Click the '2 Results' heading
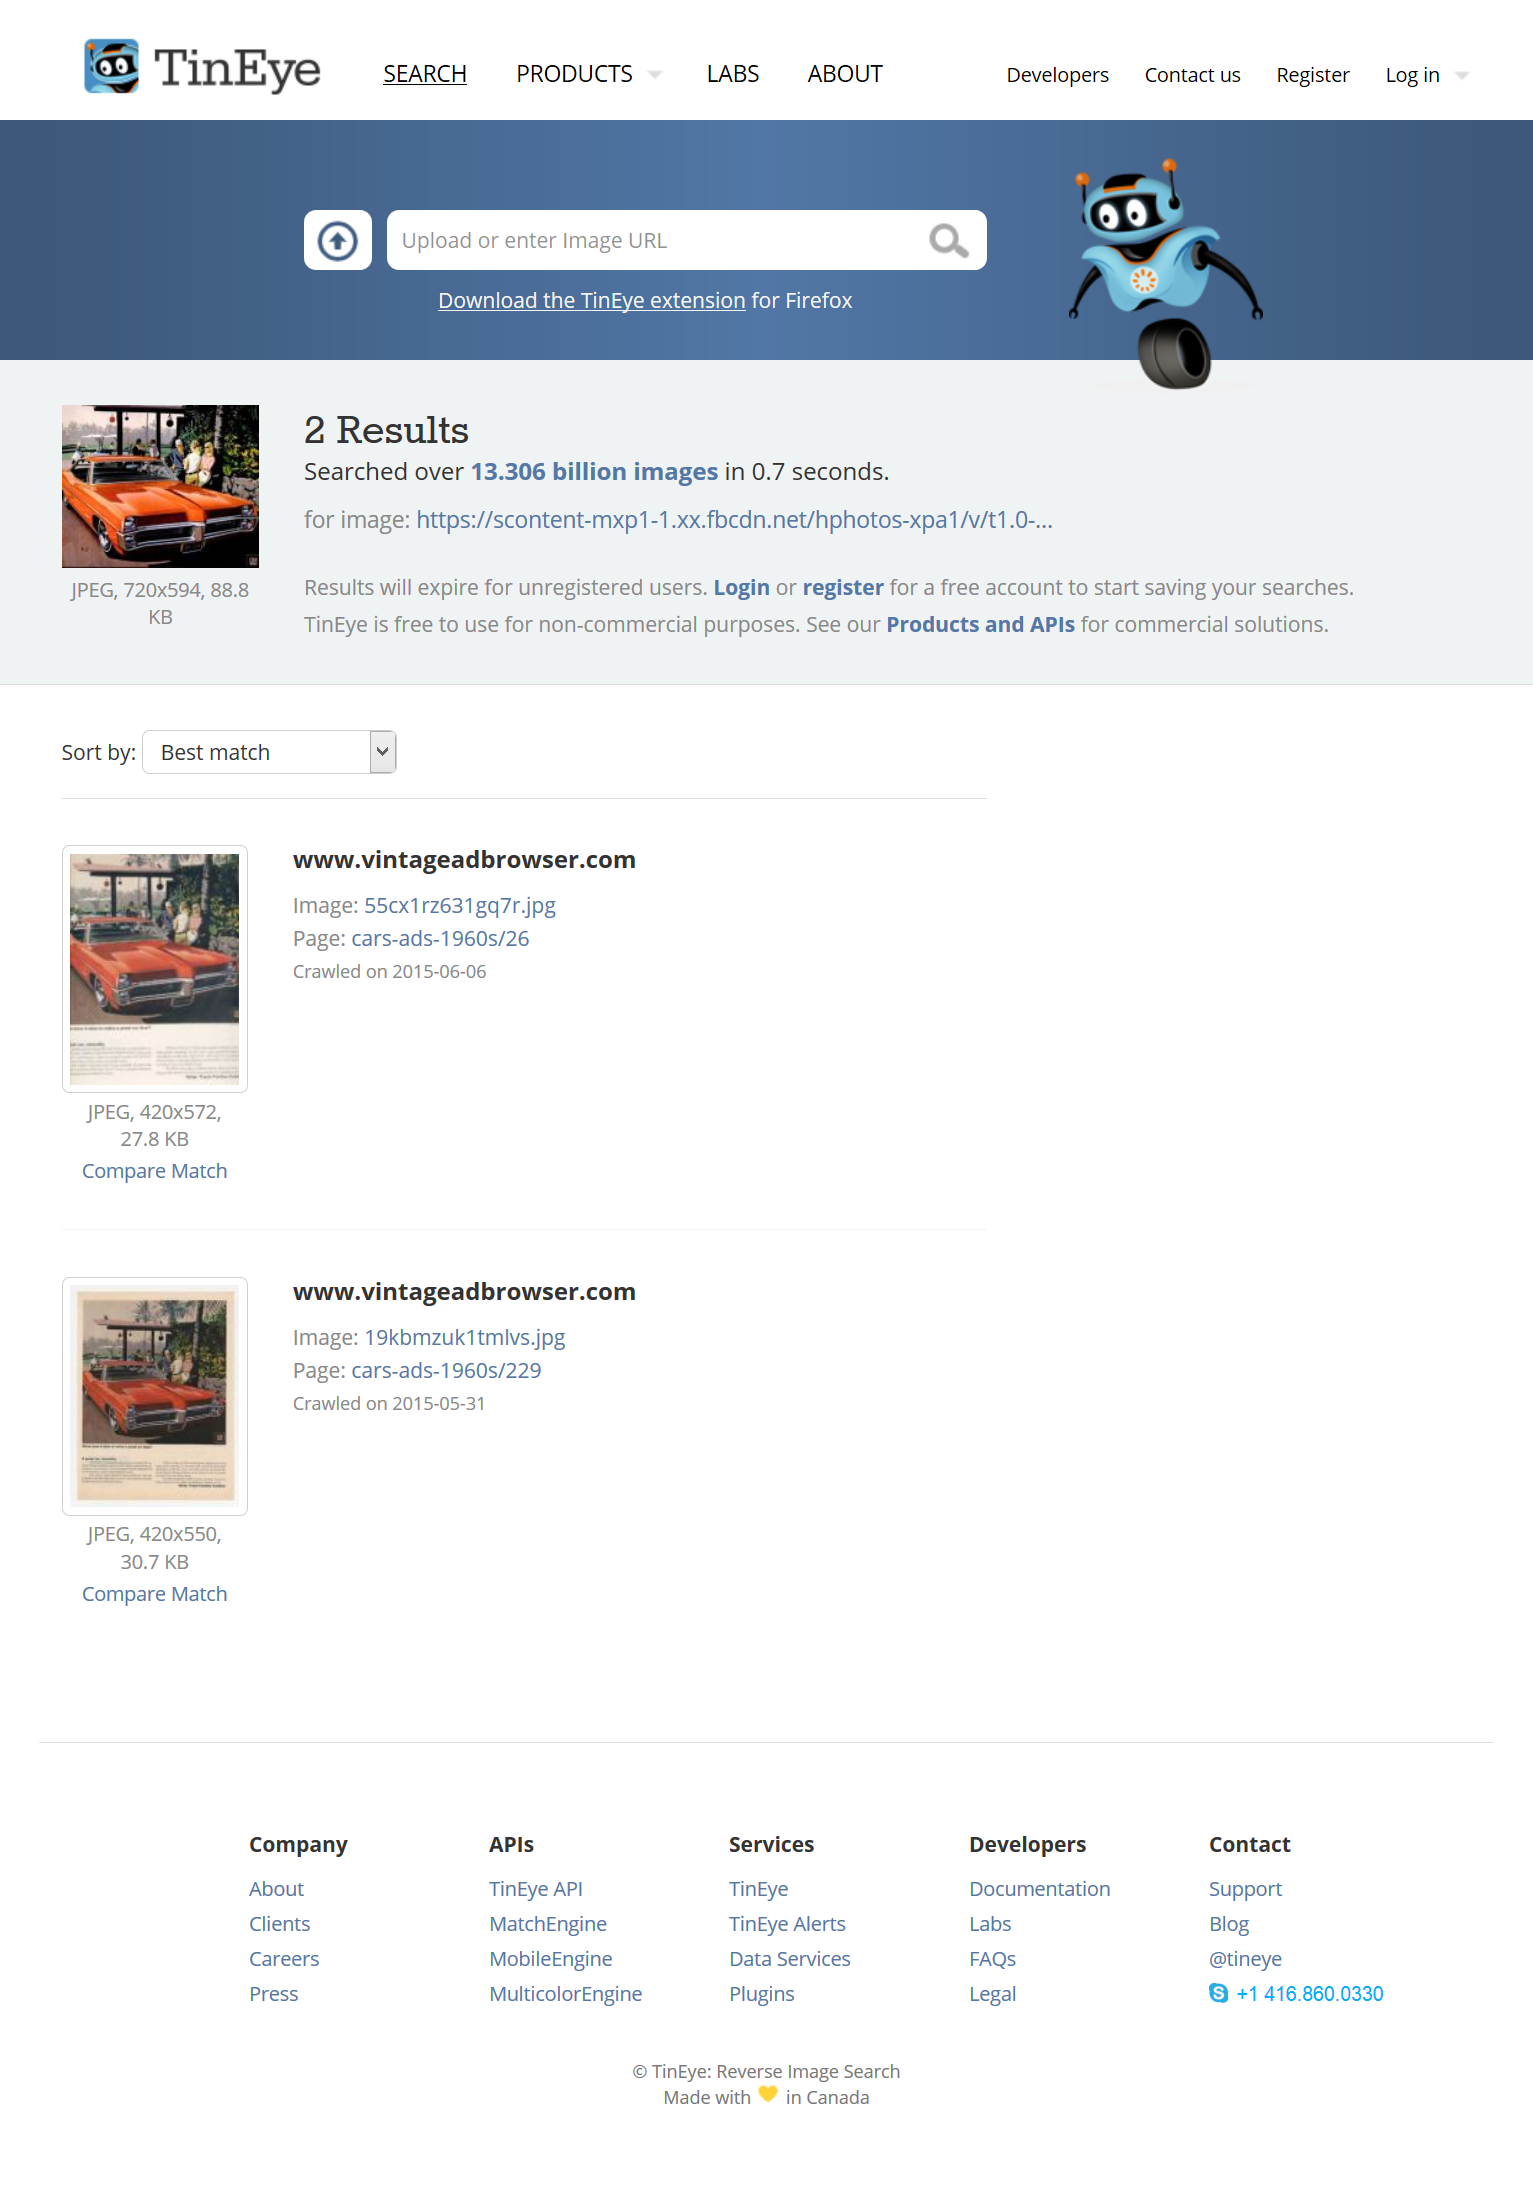This screenshot has width=1533, height=2193. tap(386, 430)
